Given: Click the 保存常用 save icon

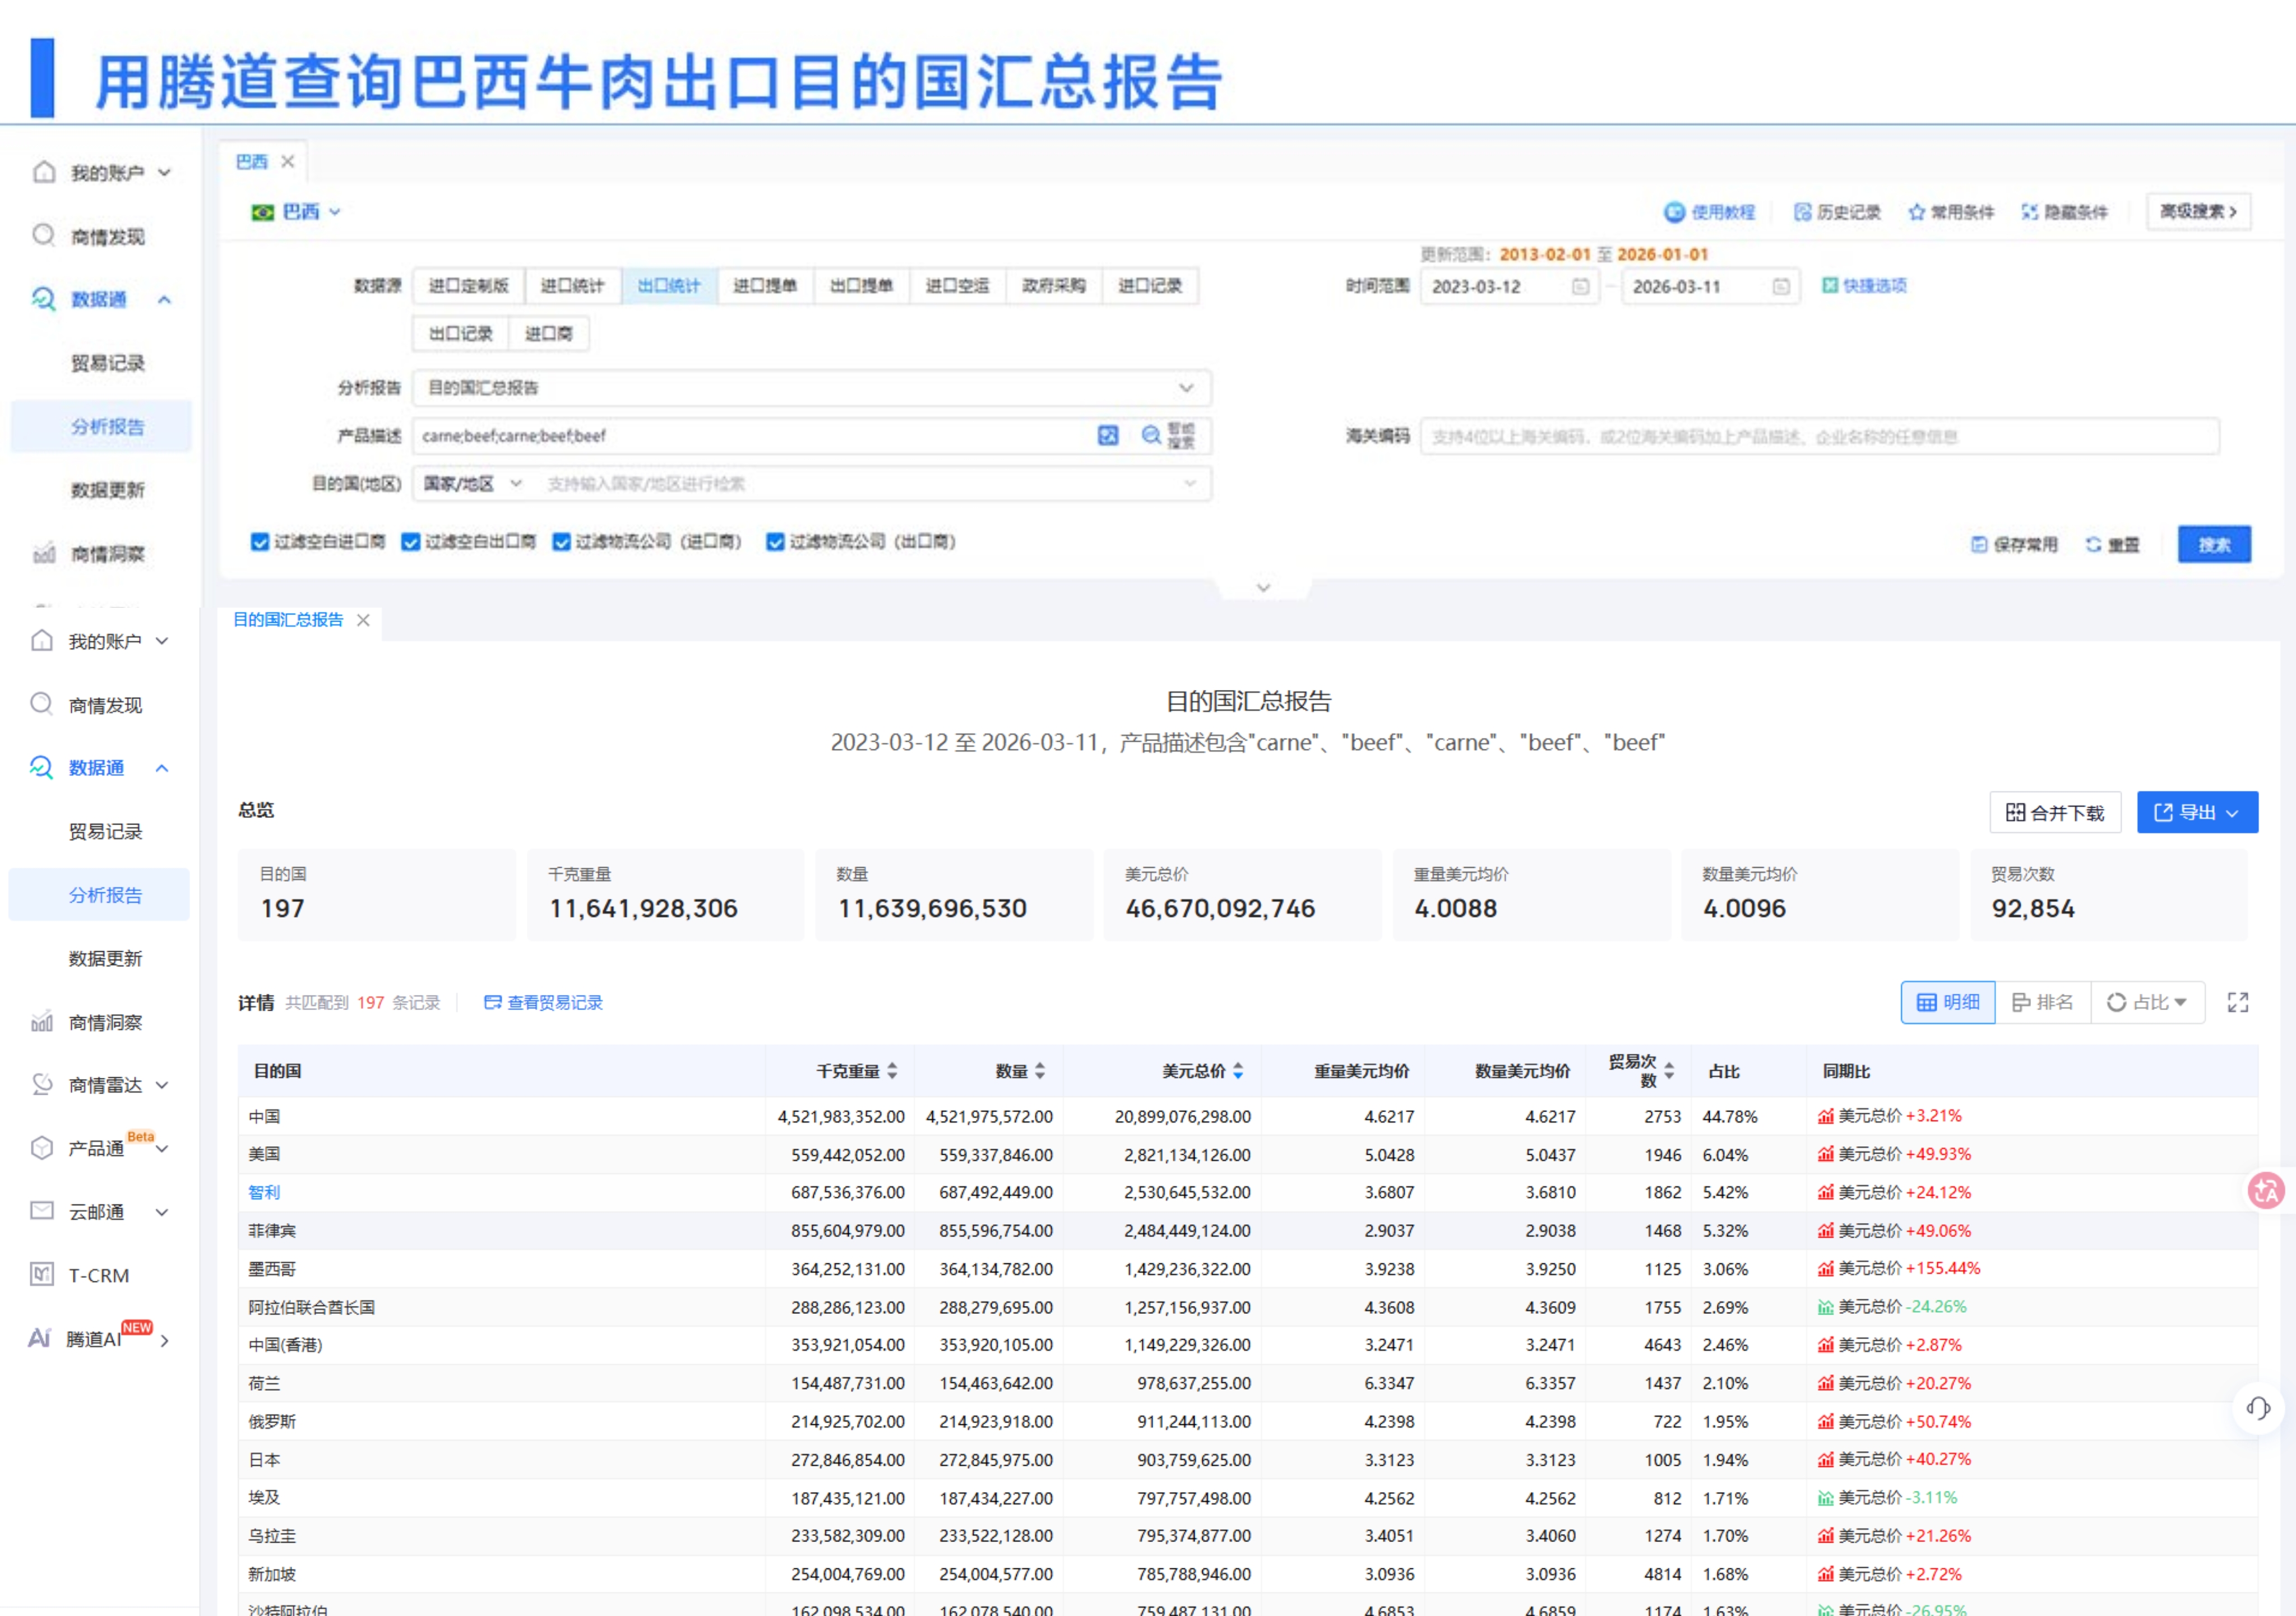Looking at the screenshot, I should click(x=1980, y=543).
